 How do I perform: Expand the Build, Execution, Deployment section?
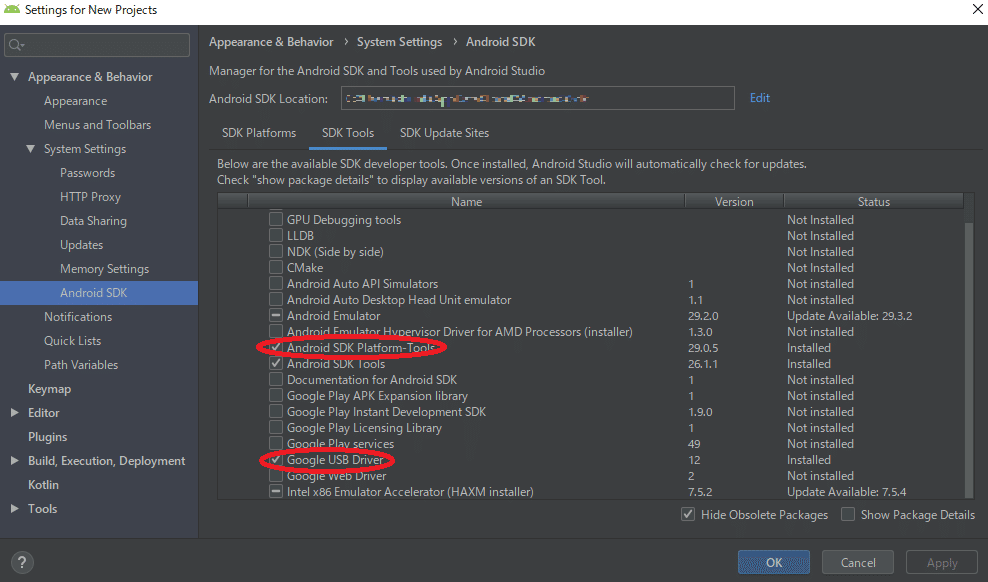[x=14, y=461]
